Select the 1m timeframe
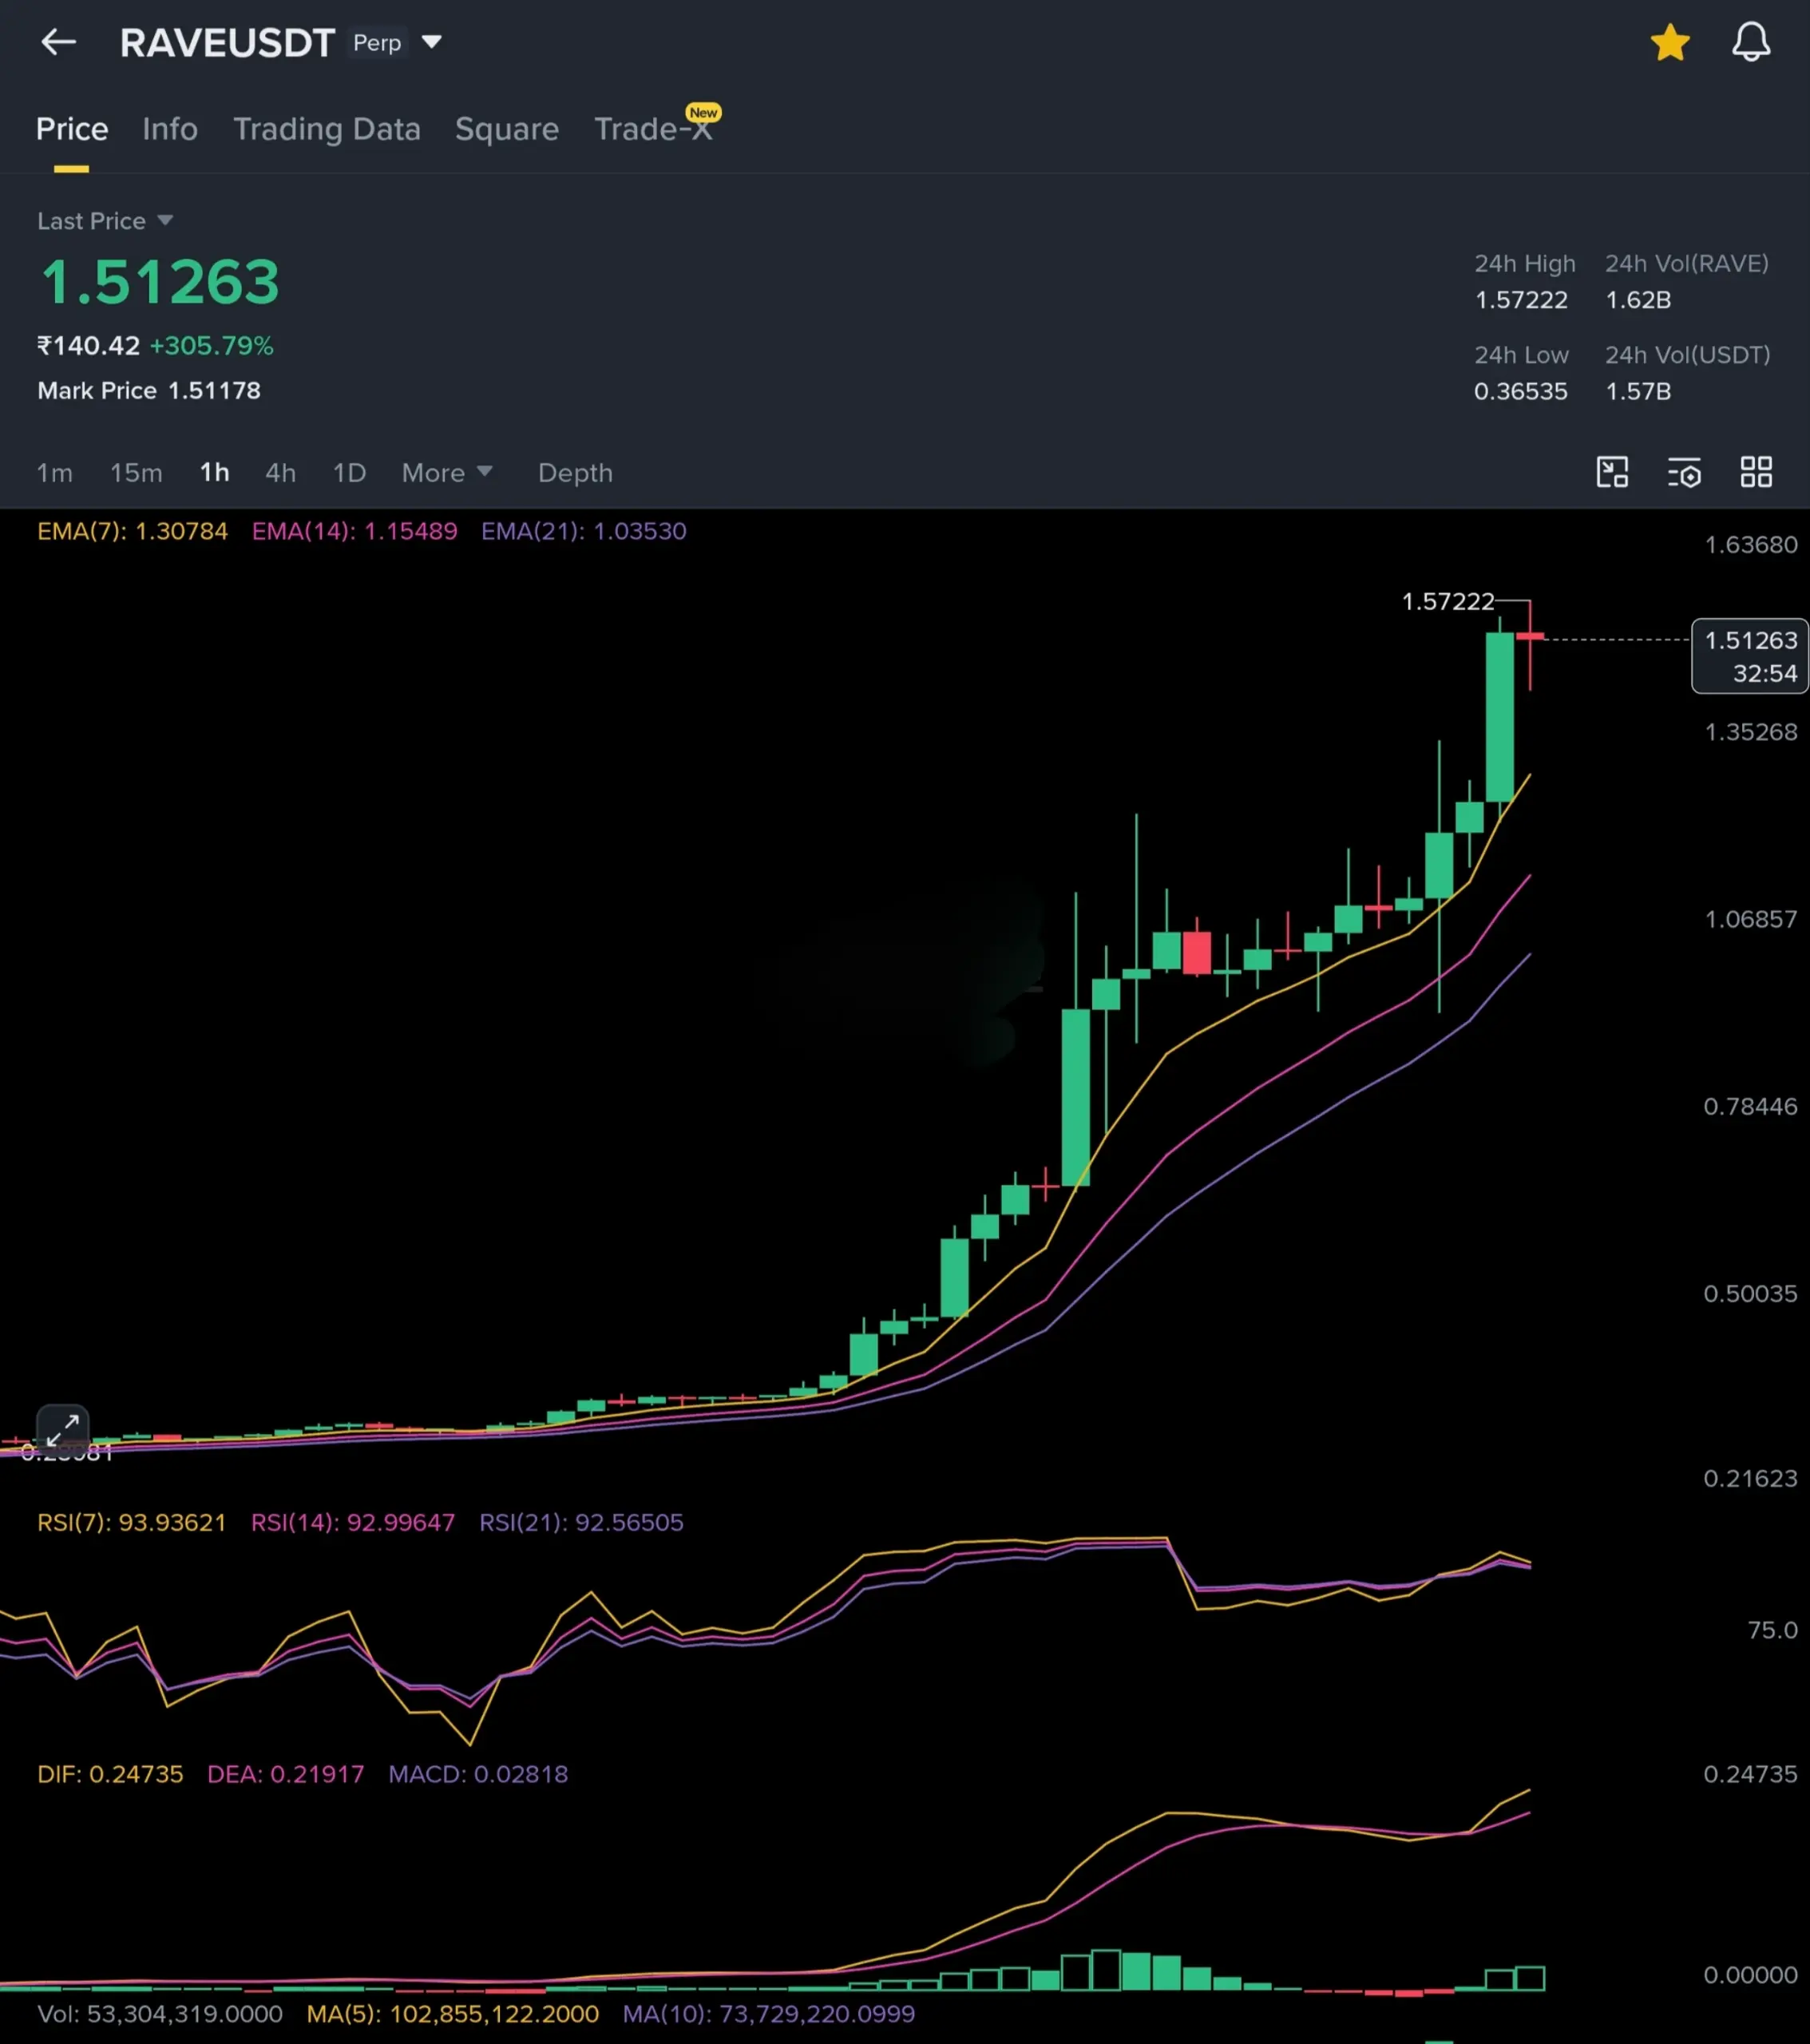The height and width of the screenshot is (2044, 1810). [x=55, y=473]
